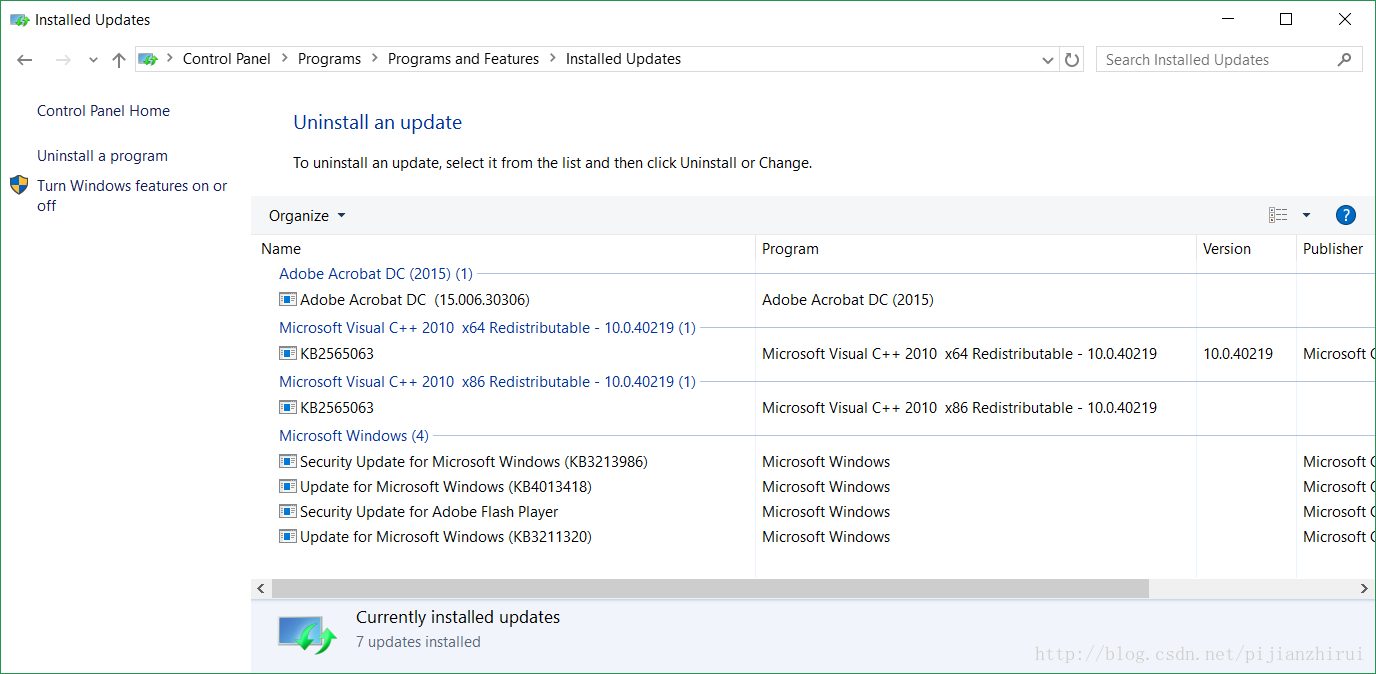Screen dimensions: 1376x674
Task: Navigate to Control Panel breadcrumb
Action: (x=227, y=59)
